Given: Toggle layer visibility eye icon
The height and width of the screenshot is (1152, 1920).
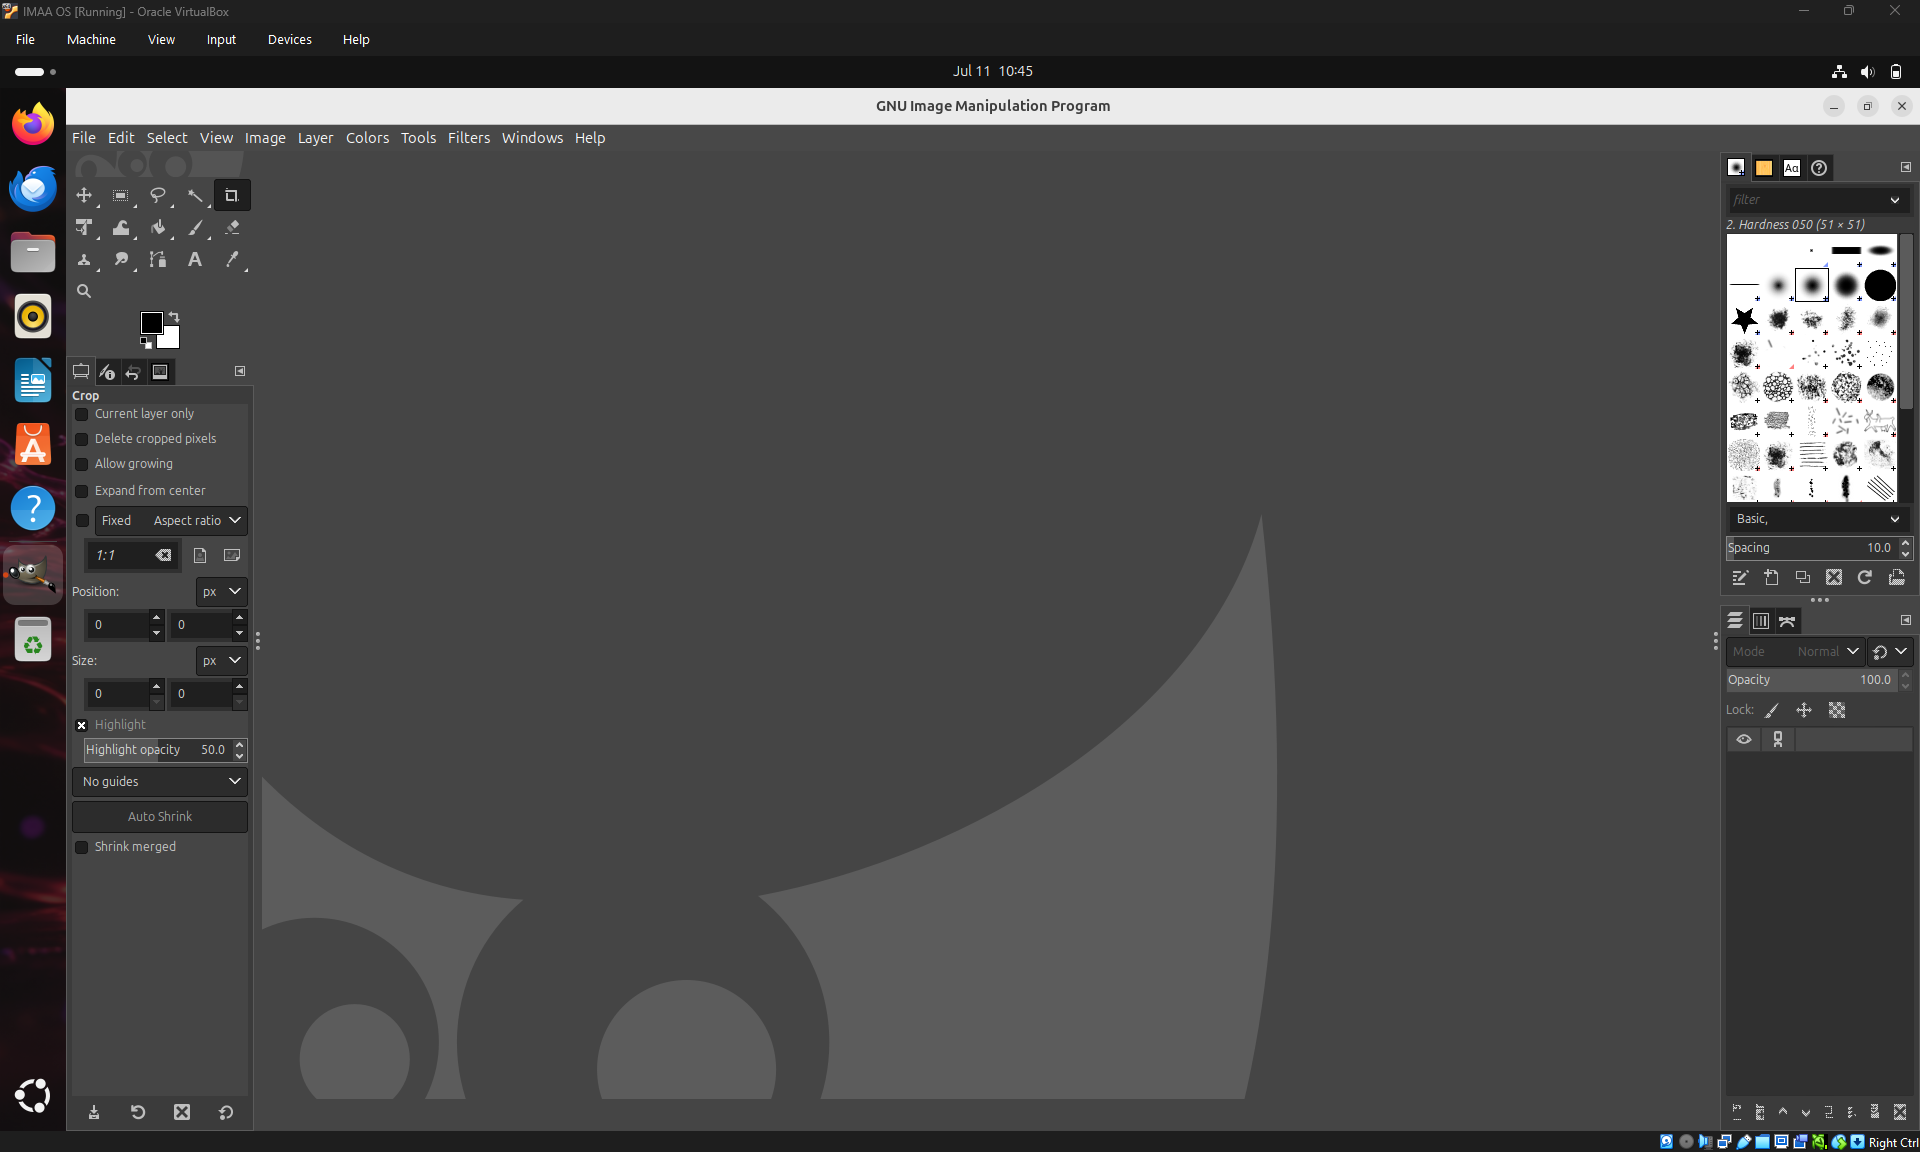Looking at the screenshot, I should point(1744,739).
